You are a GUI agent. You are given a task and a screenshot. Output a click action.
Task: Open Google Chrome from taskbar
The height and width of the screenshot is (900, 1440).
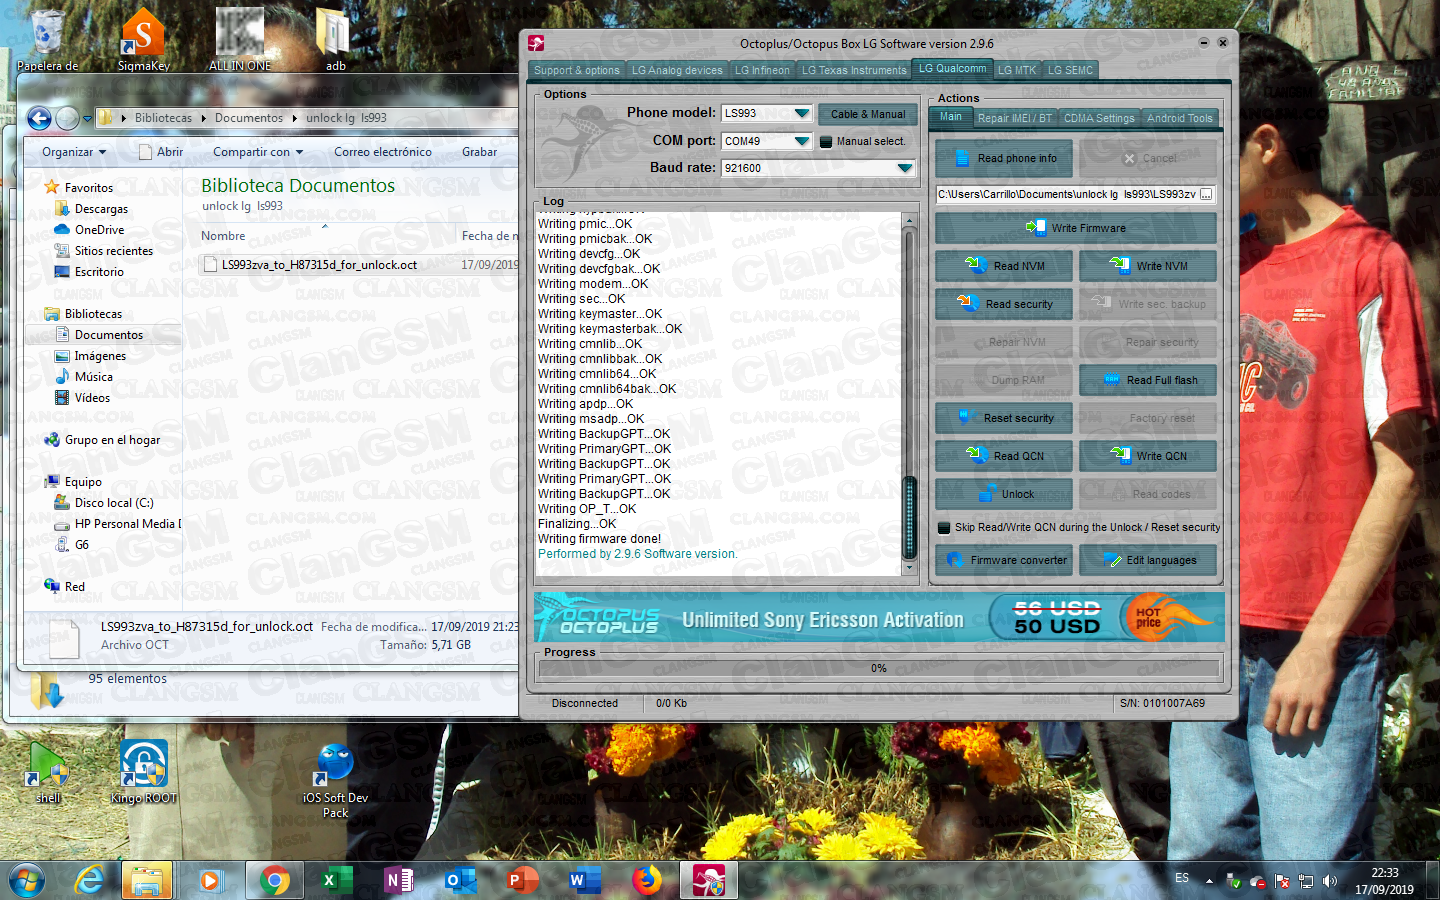coord(273,881)
